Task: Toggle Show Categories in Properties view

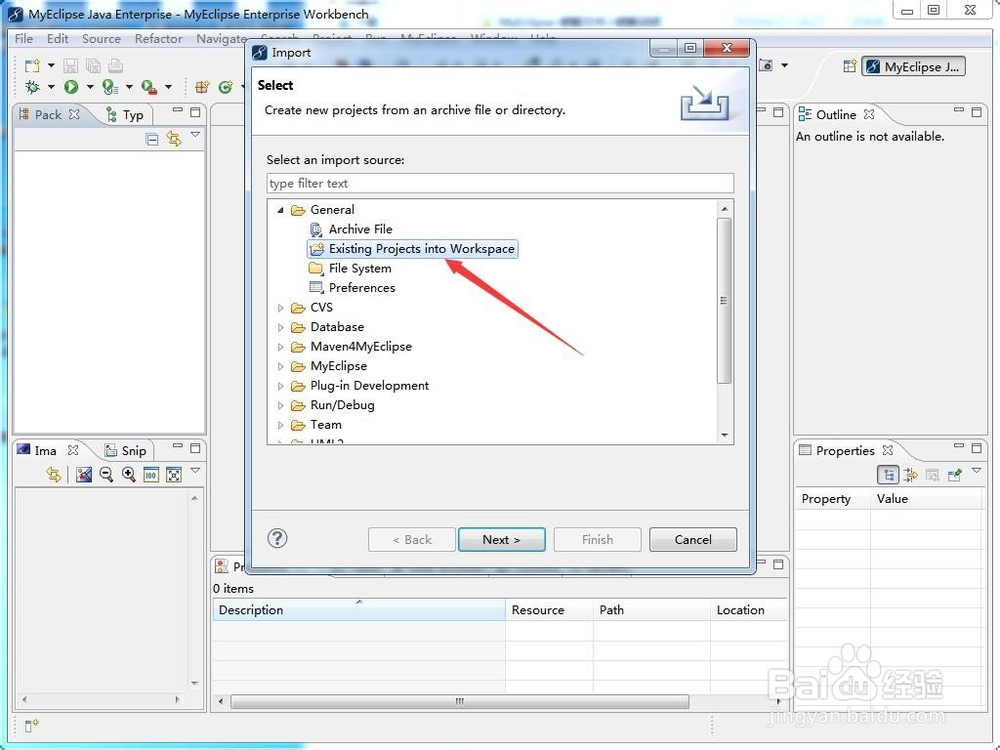Action: (888, 474)
